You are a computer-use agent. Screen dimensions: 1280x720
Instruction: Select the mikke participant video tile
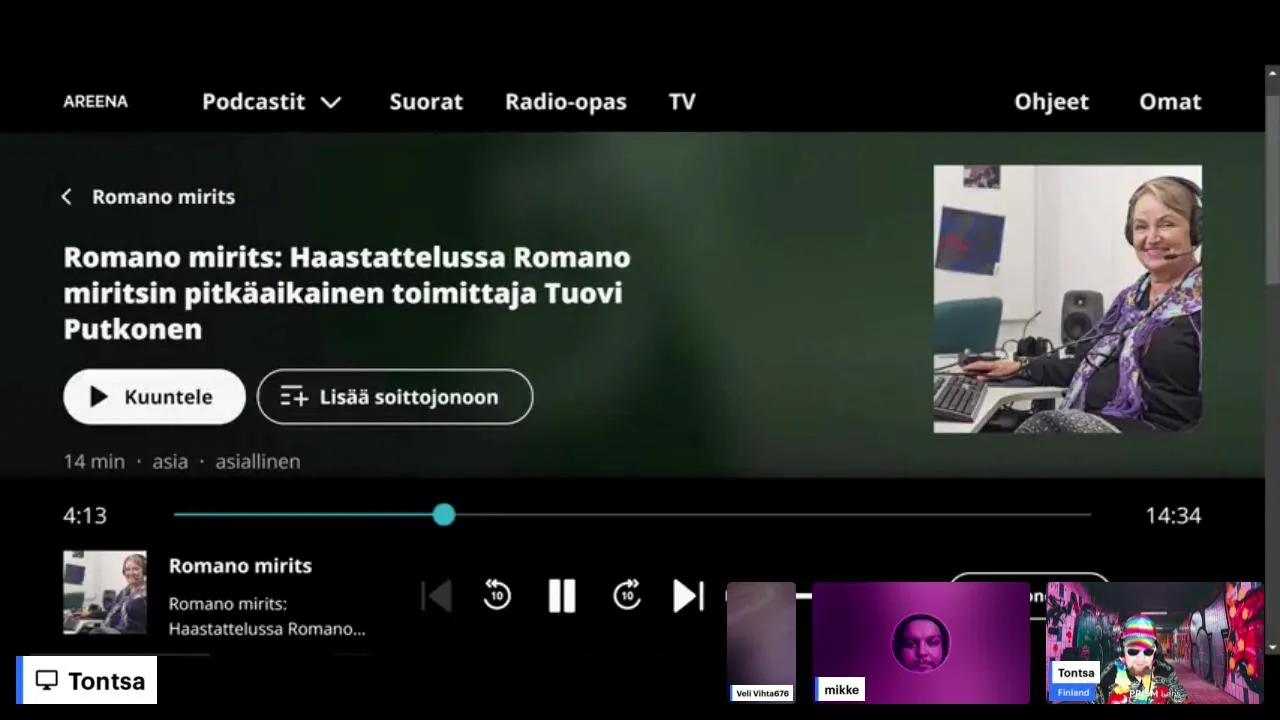(921, 642)
